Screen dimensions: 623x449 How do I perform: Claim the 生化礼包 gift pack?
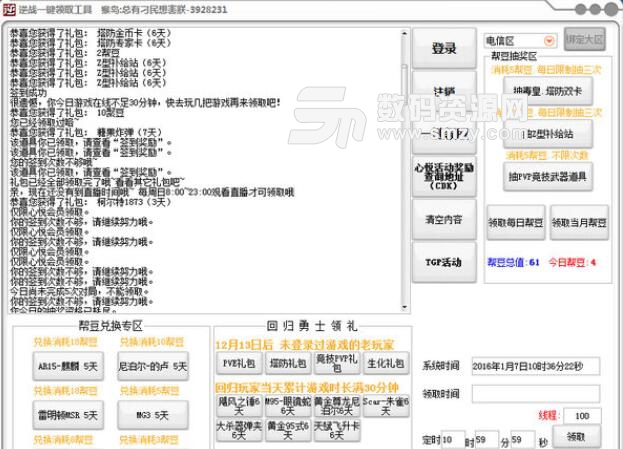click(386, 363)
